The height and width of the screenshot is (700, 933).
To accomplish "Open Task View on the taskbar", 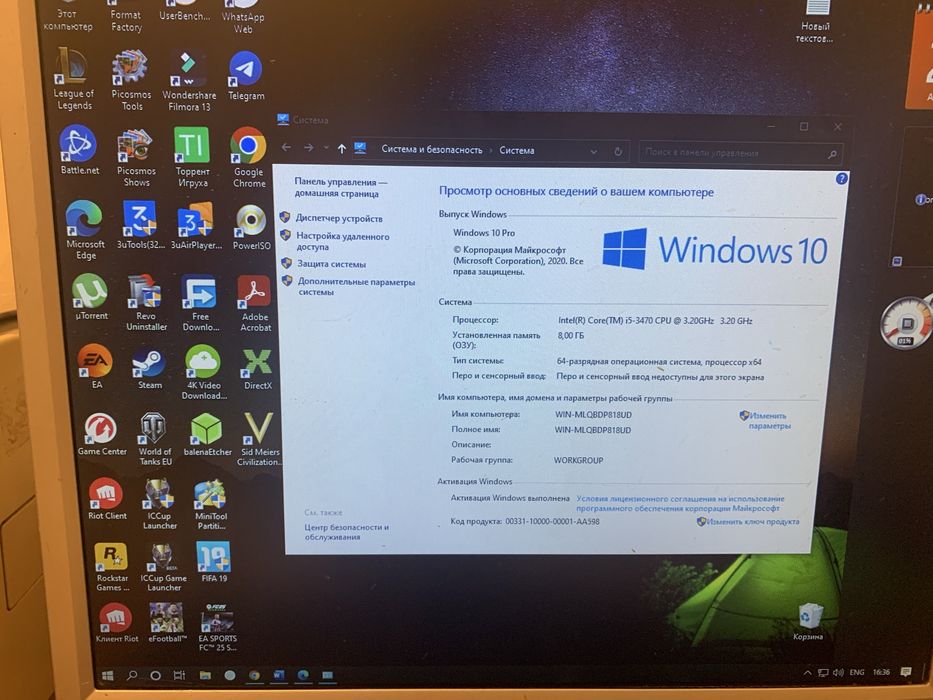I will click(179, 675).
